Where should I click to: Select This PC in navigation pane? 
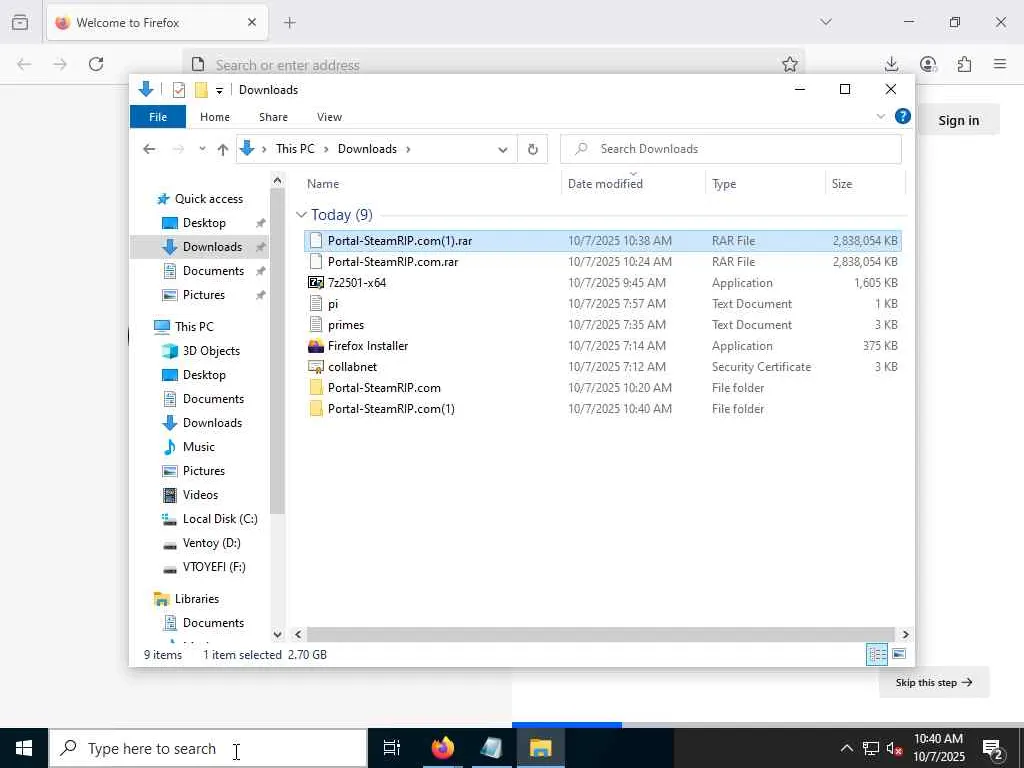click(x=194, y=327)
